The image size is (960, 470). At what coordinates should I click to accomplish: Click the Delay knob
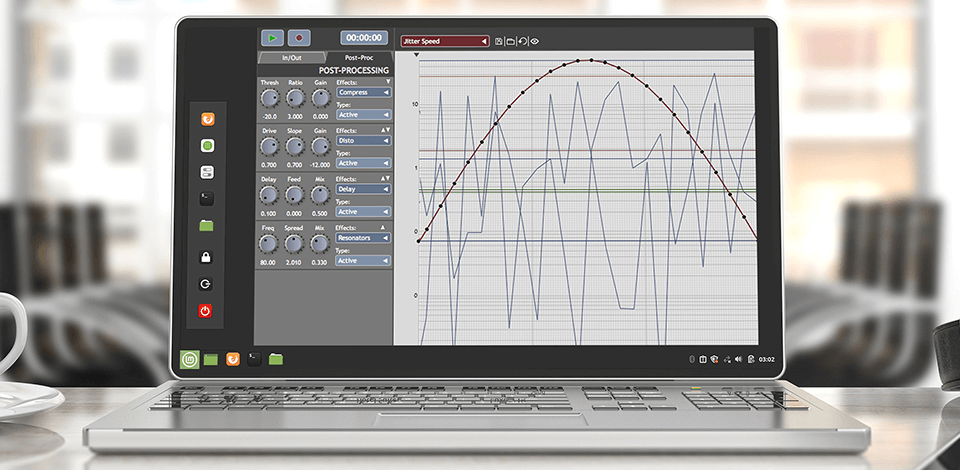click(x=269, y=195)
